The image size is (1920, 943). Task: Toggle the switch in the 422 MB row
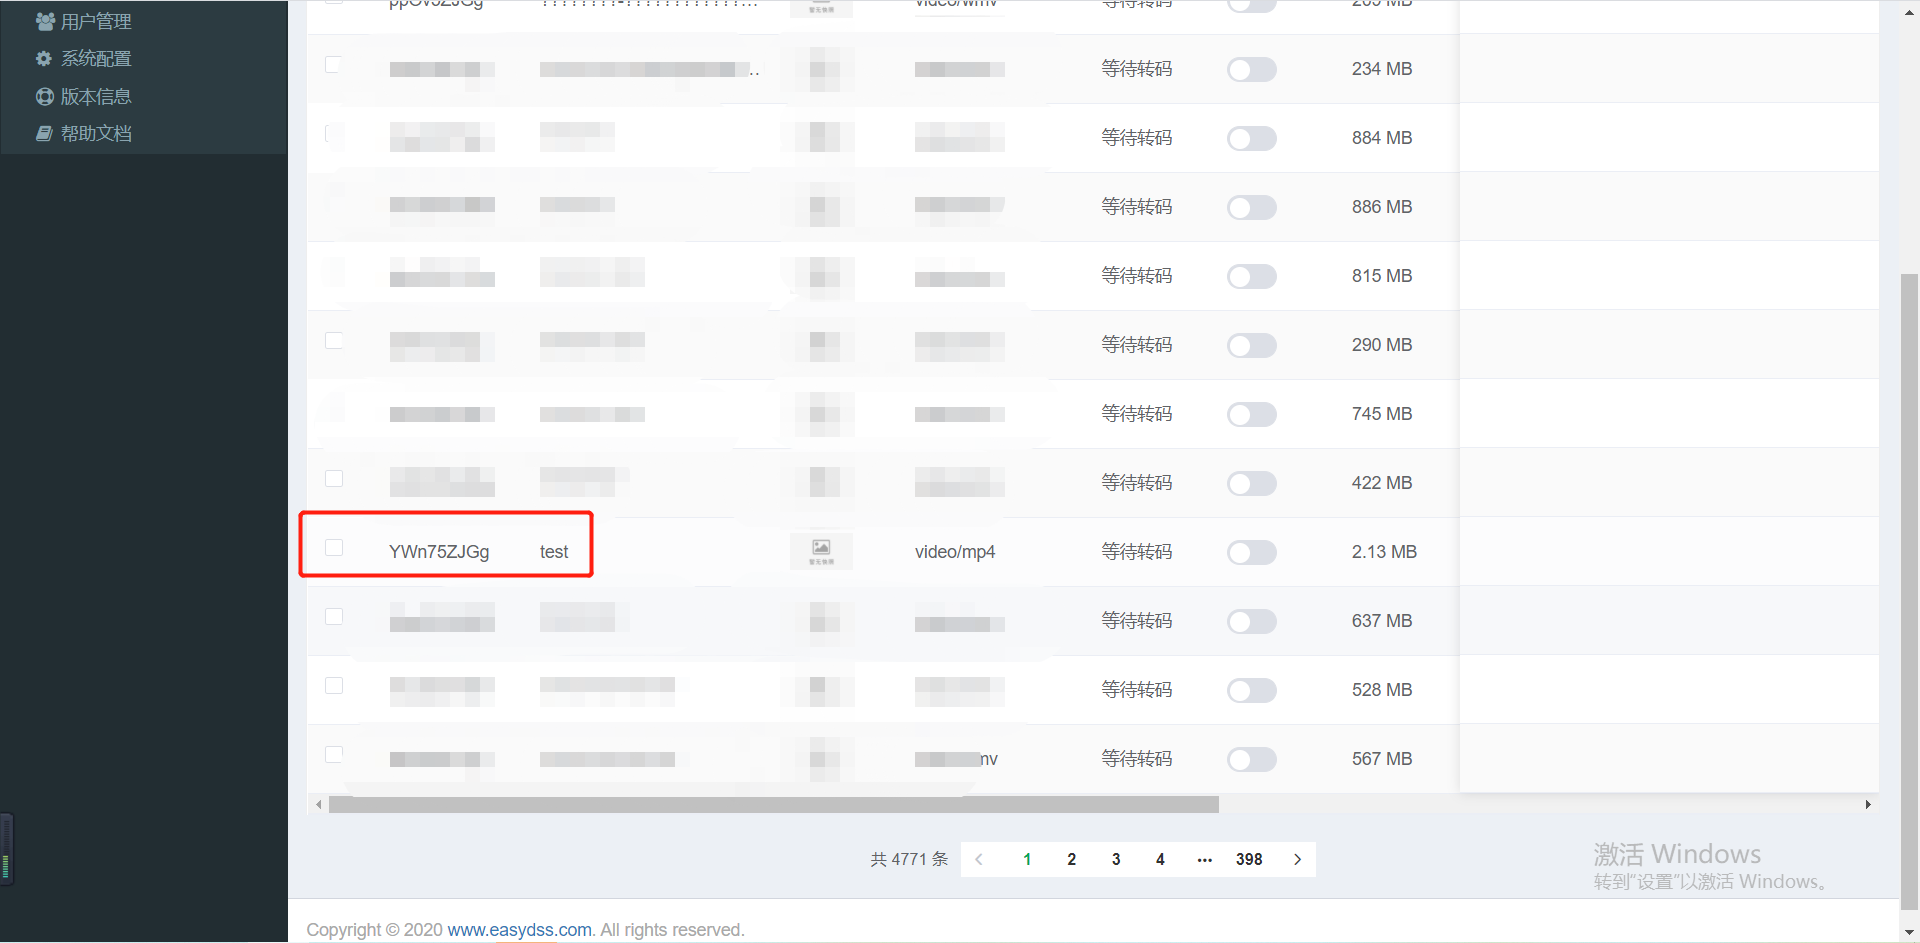[1252, 483]
